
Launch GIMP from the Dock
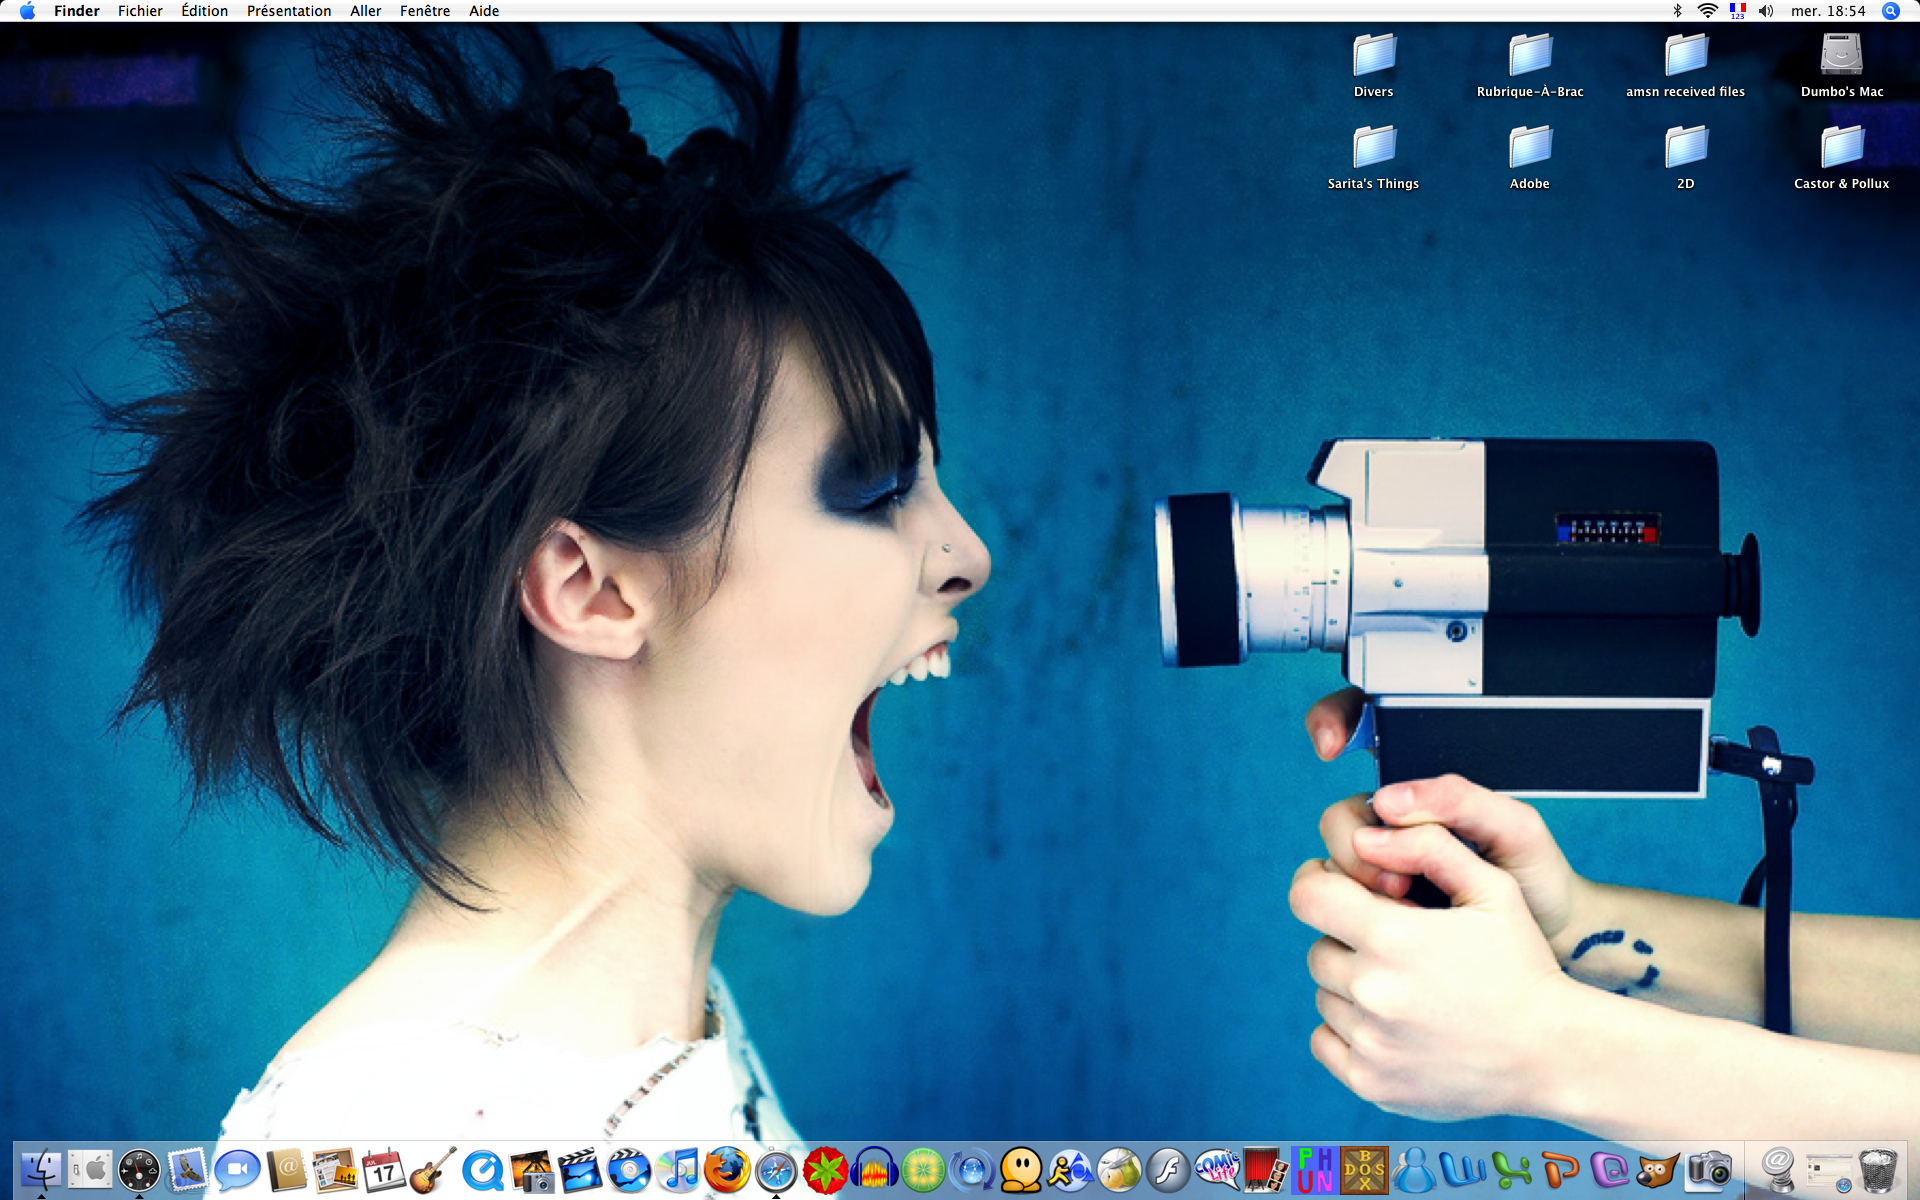click(1657, 1170)
